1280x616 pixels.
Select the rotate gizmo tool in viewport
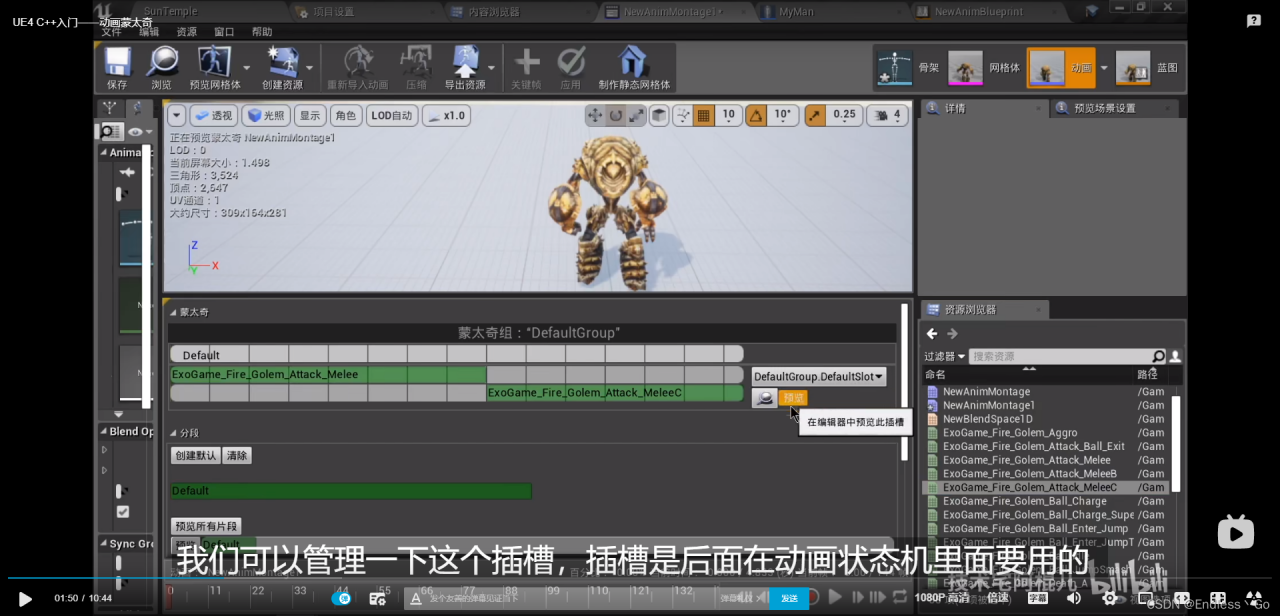point(616,116)
